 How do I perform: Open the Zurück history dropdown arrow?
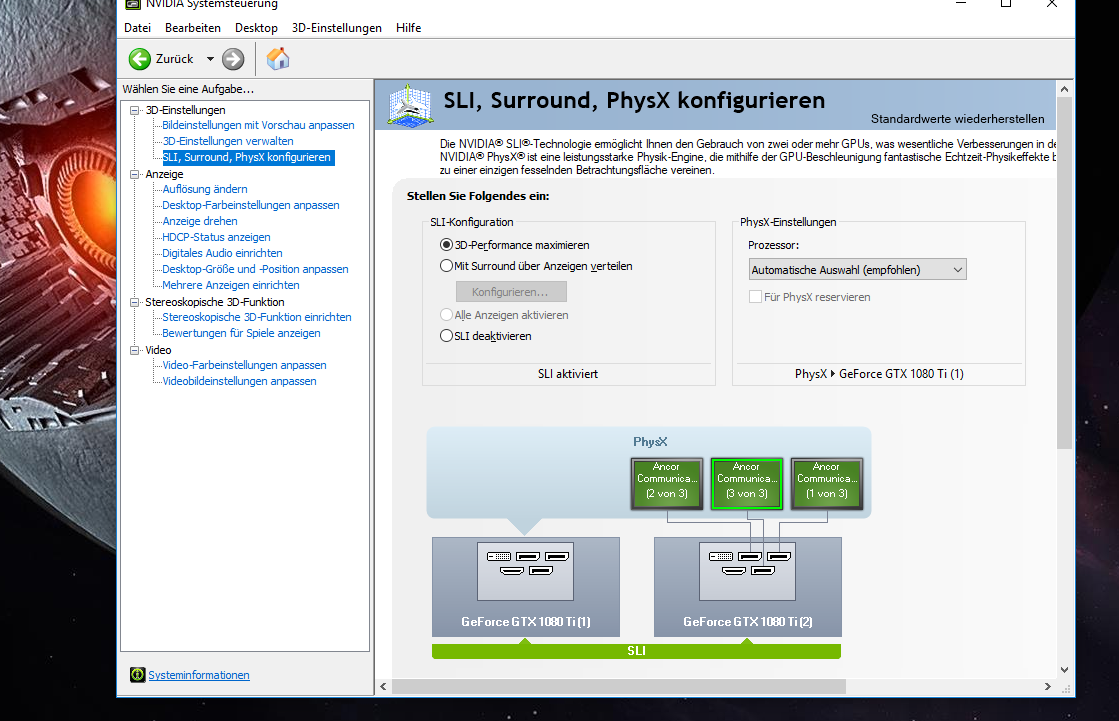210,59
